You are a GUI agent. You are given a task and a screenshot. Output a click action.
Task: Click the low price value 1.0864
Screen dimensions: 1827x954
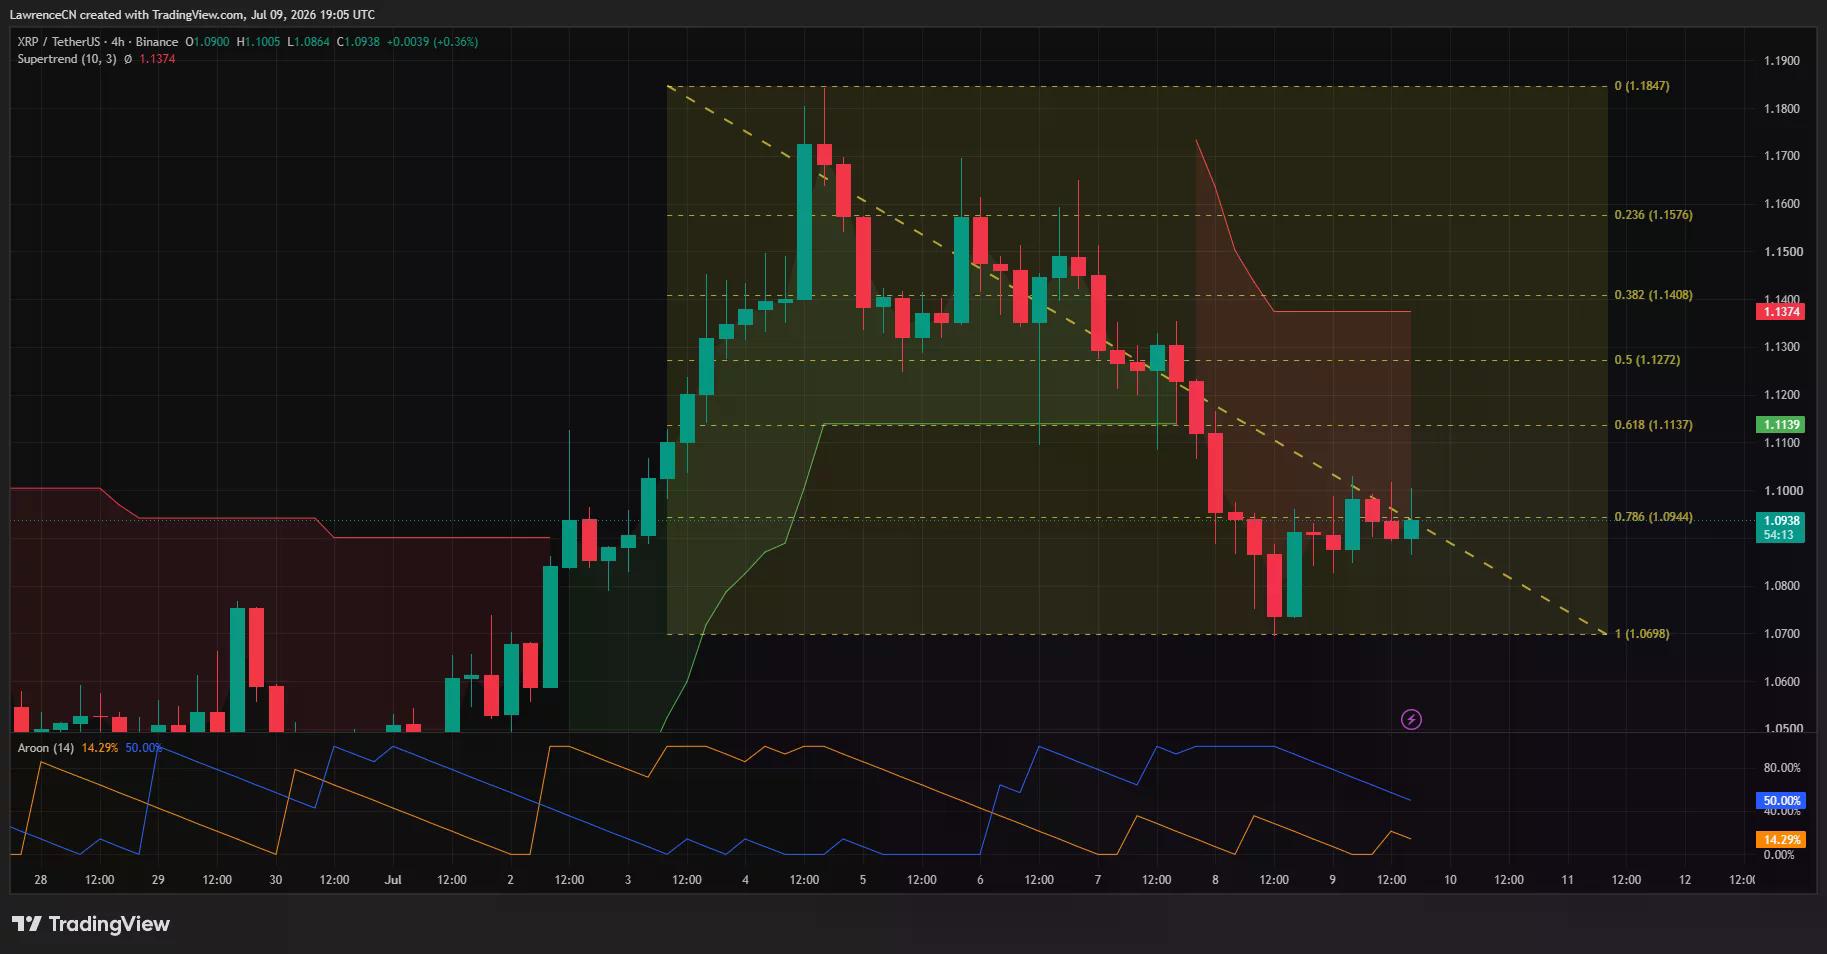[312, 42]
